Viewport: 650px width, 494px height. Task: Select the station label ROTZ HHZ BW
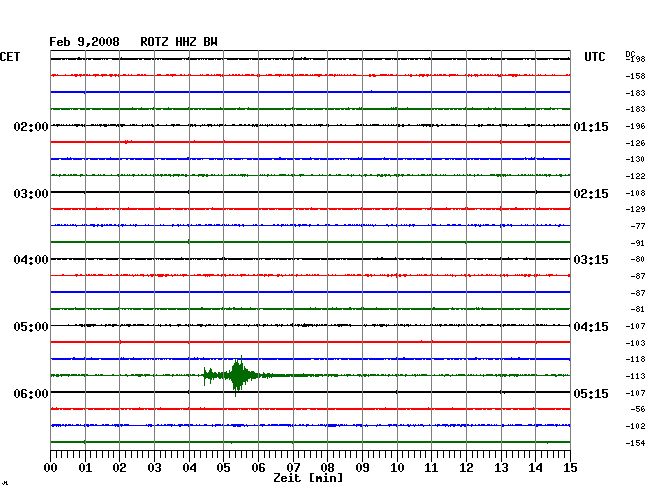[179, 42]
